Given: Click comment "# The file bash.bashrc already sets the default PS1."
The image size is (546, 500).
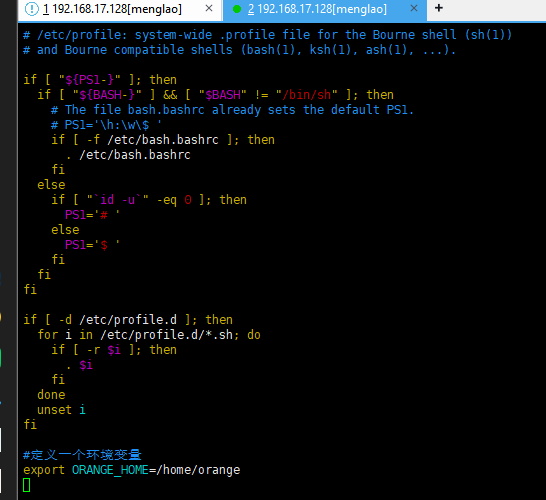Looking at the screenshot, I should [232, 110].
